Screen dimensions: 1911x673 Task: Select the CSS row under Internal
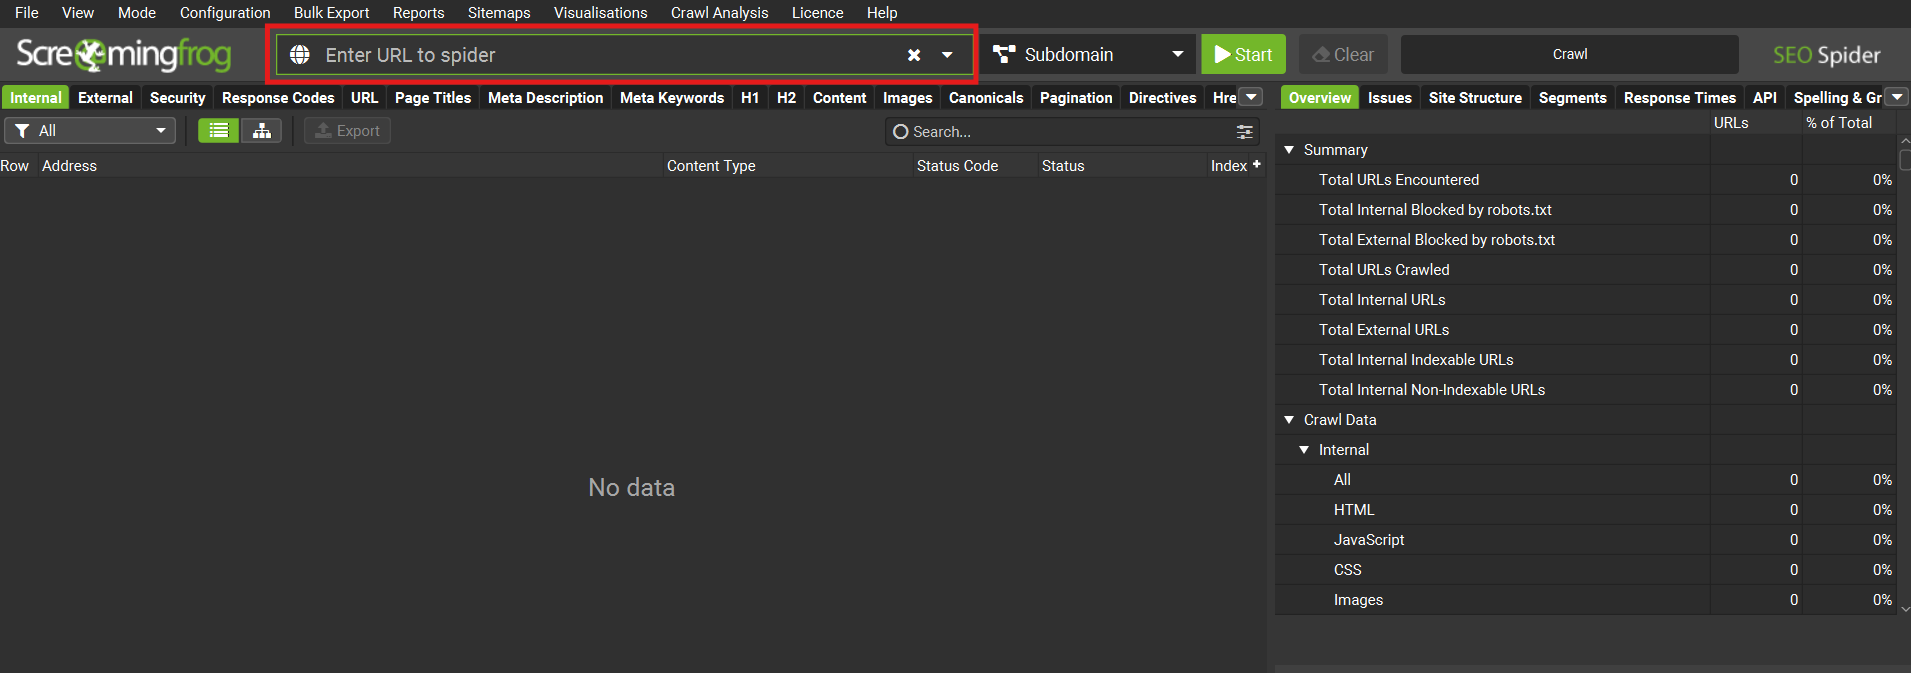(x=1586, y=570)
